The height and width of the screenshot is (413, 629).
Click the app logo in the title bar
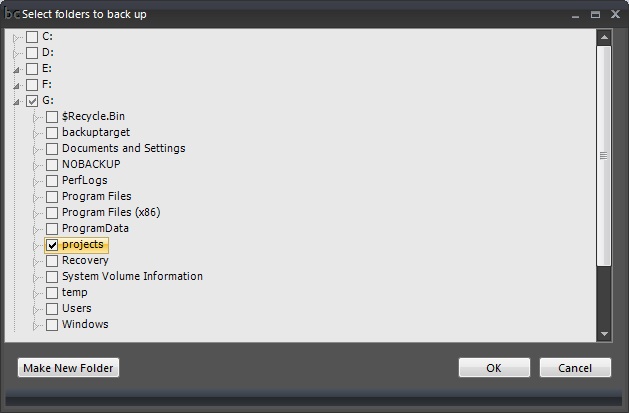tap(12, 14)
